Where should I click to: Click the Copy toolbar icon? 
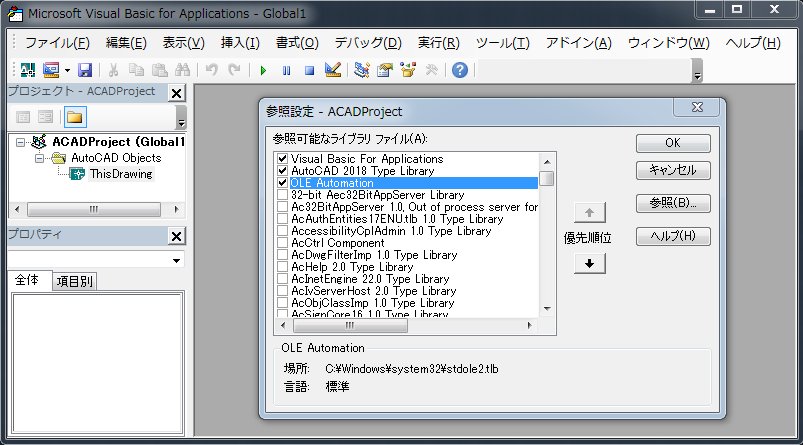136,70
